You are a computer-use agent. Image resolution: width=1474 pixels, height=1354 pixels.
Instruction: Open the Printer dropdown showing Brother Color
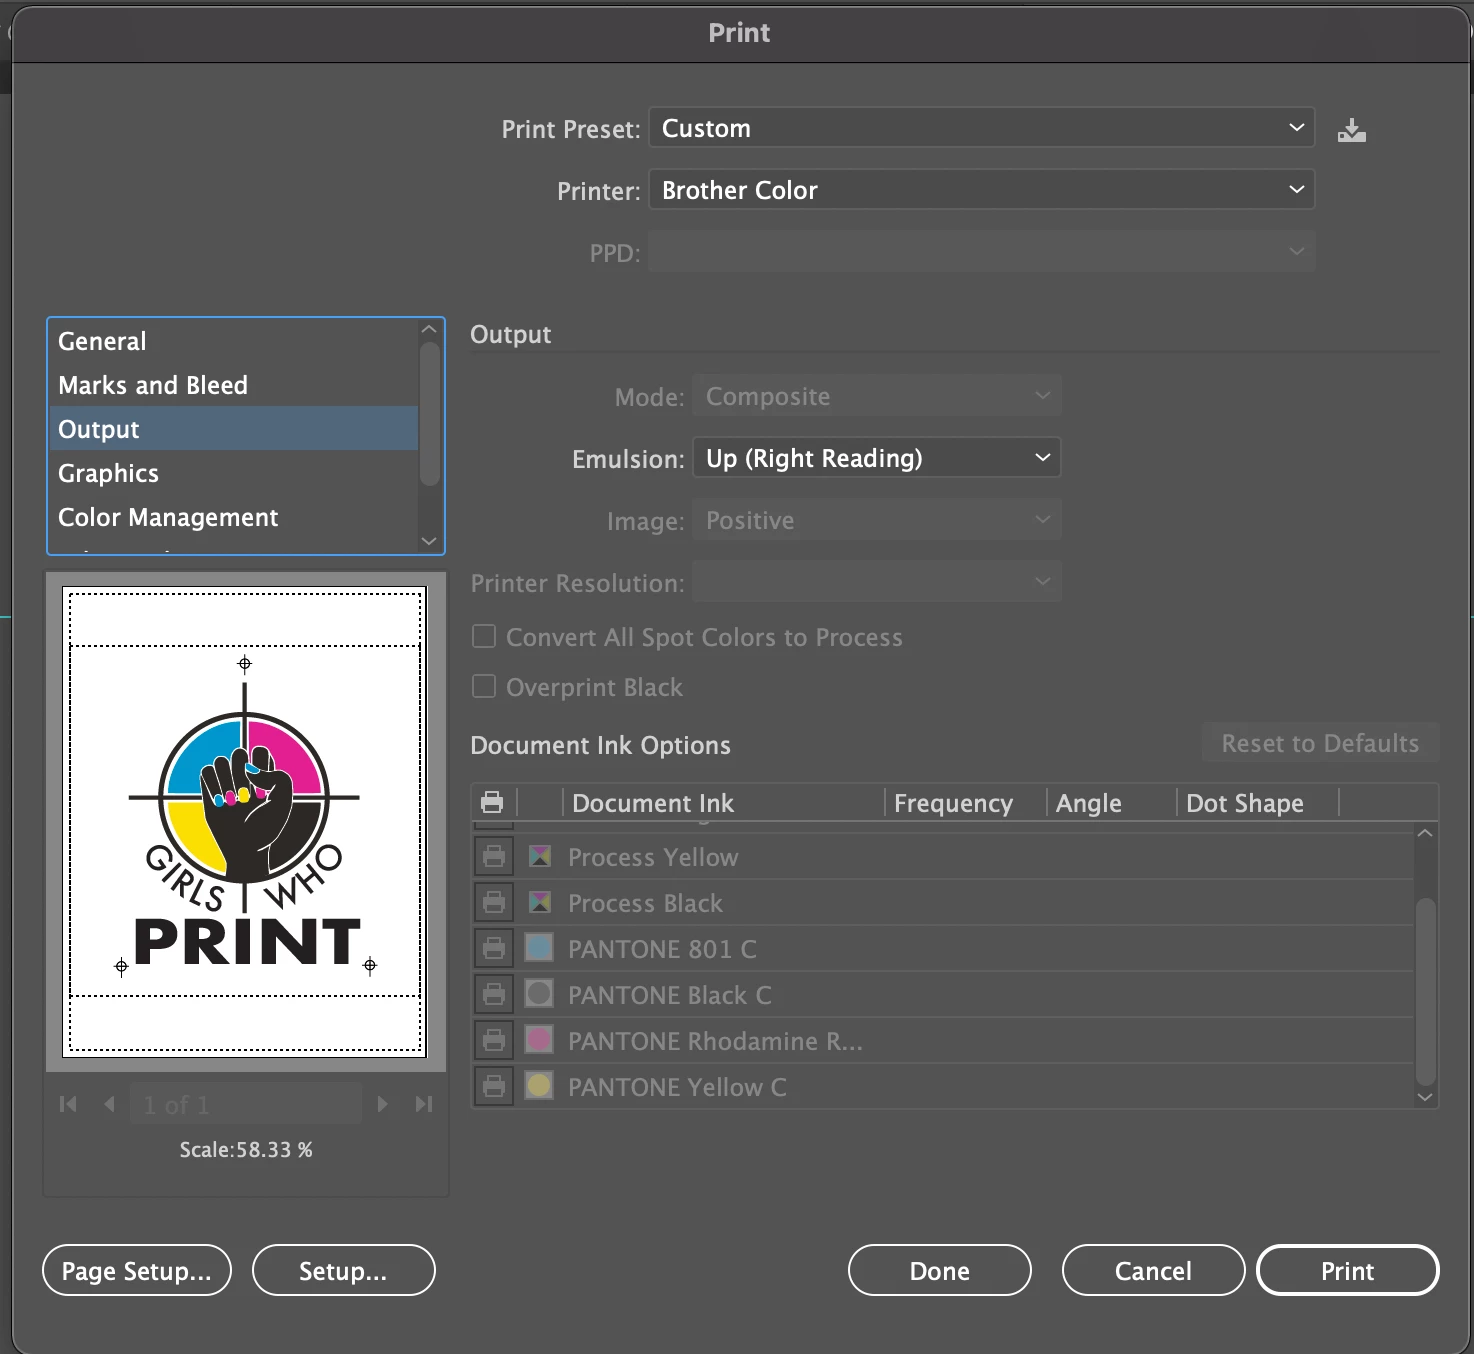click(x=981, y=190)
